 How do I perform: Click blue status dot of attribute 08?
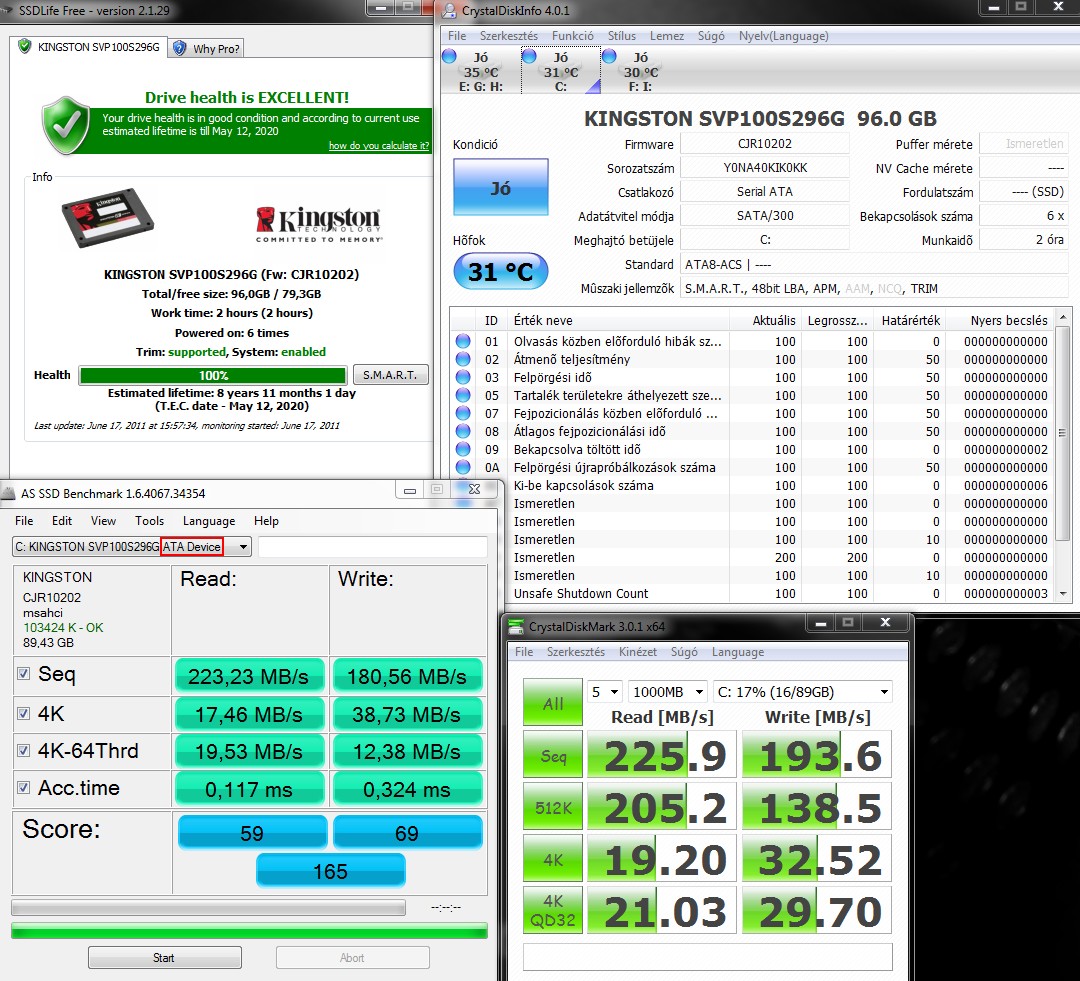coord(463,431)
